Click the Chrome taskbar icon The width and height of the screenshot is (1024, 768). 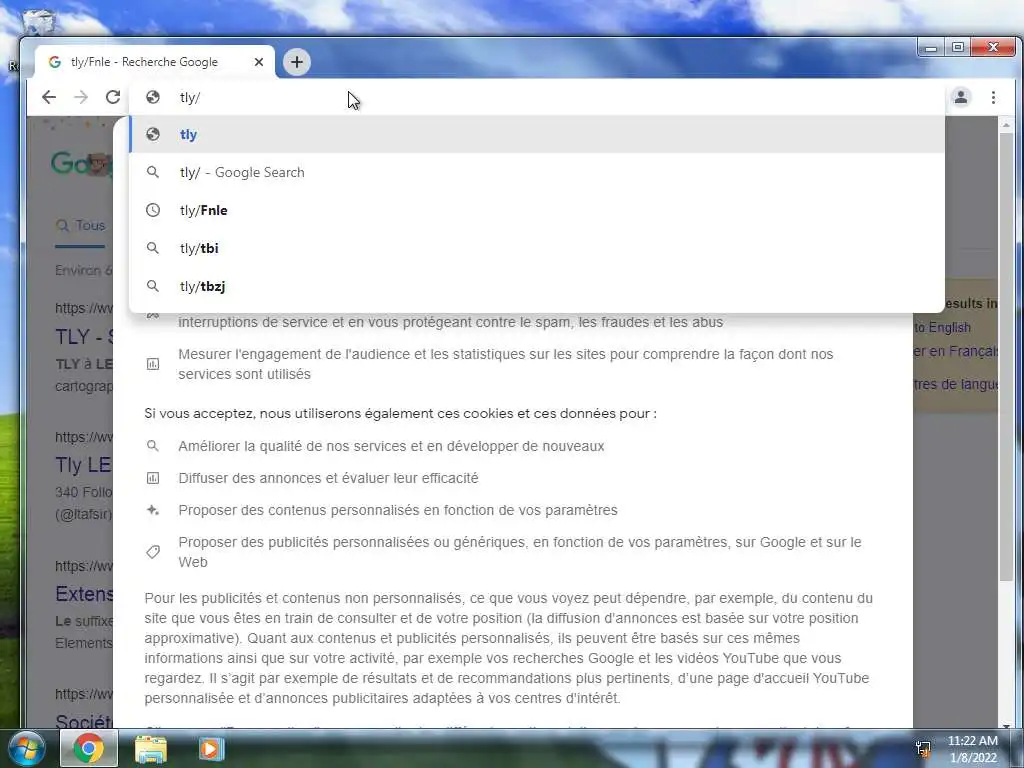[x=89, y=748]
